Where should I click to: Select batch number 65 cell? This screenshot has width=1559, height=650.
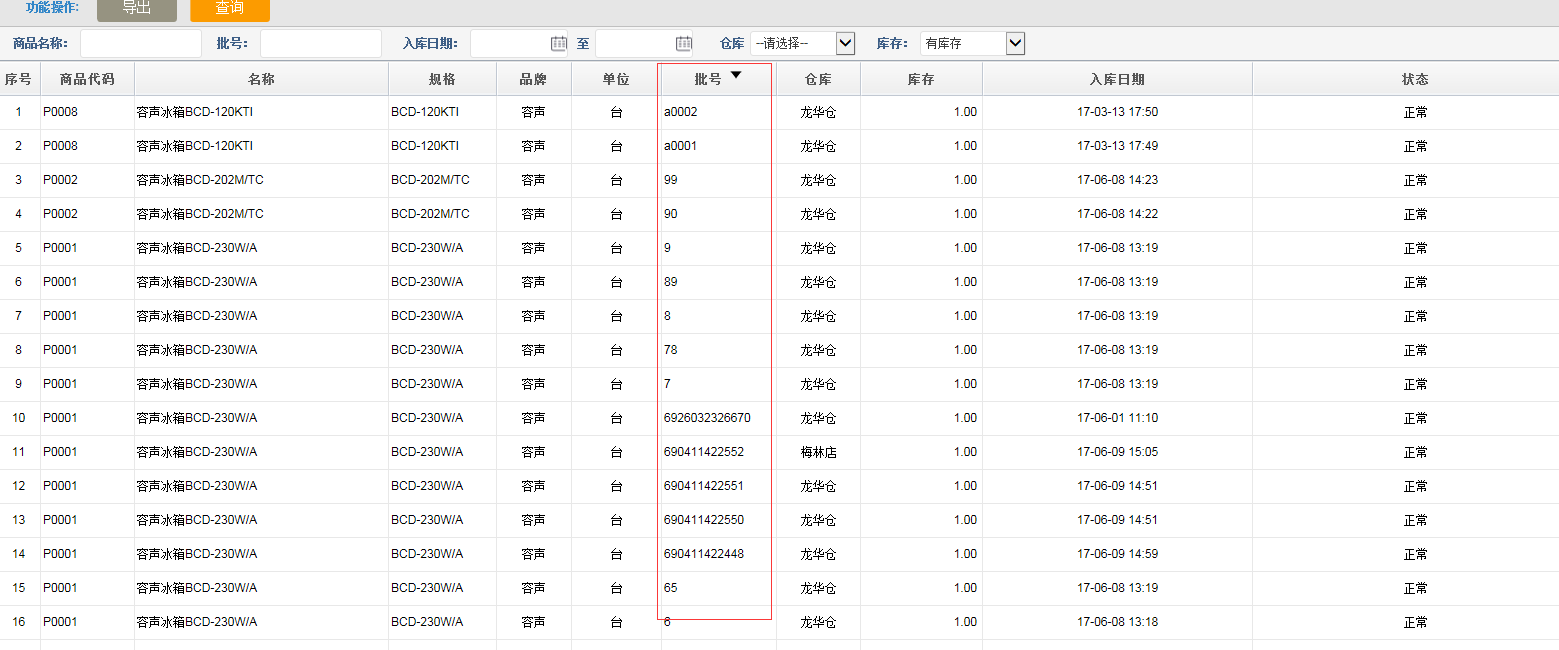(671, 588)
